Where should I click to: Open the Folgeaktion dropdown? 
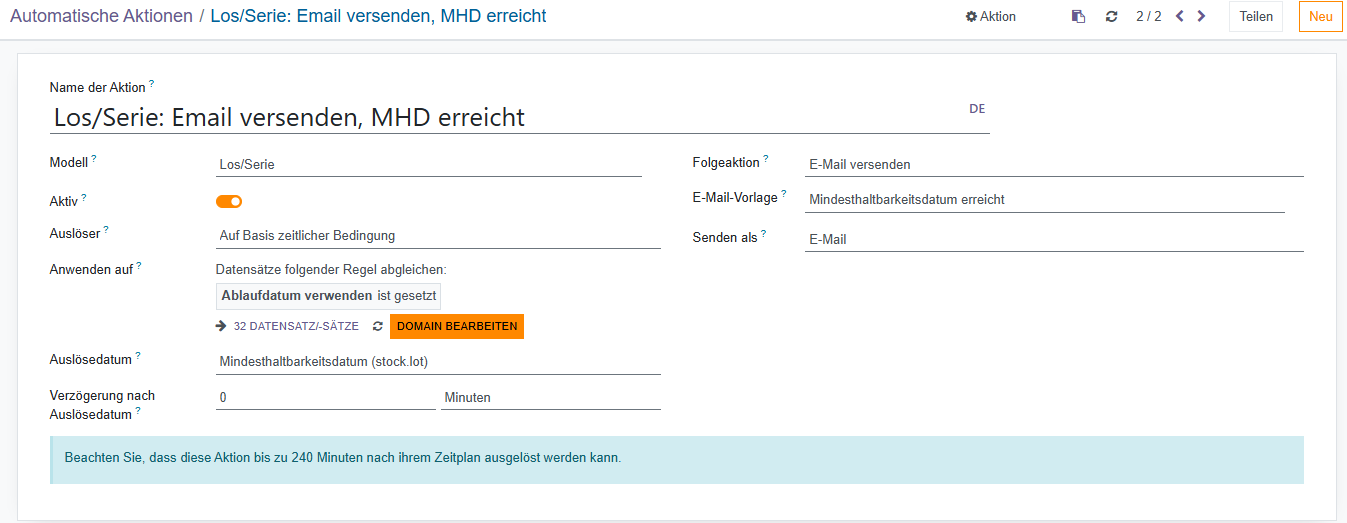click(x=1053, y=164)
